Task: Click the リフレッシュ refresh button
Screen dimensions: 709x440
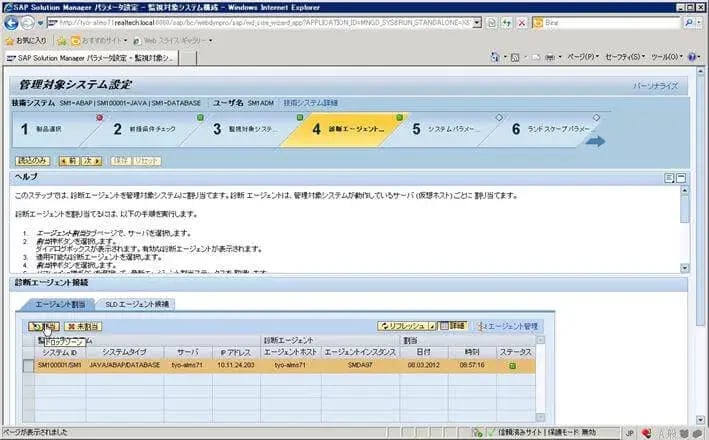Action: coord(403,326)
